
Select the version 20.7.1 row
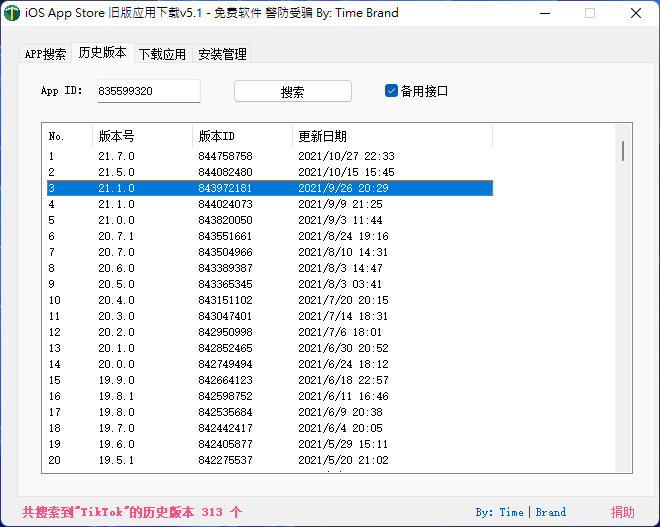point(269,236)
